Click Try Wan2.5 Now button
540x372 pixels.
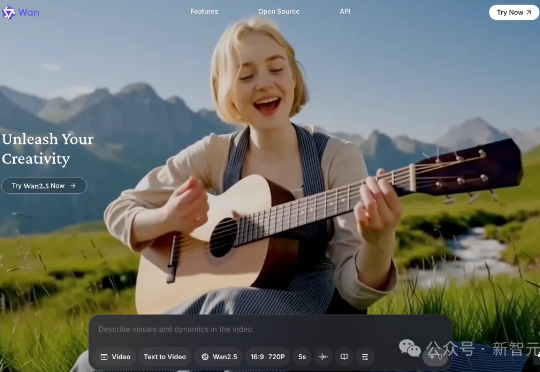coord(44,186)
